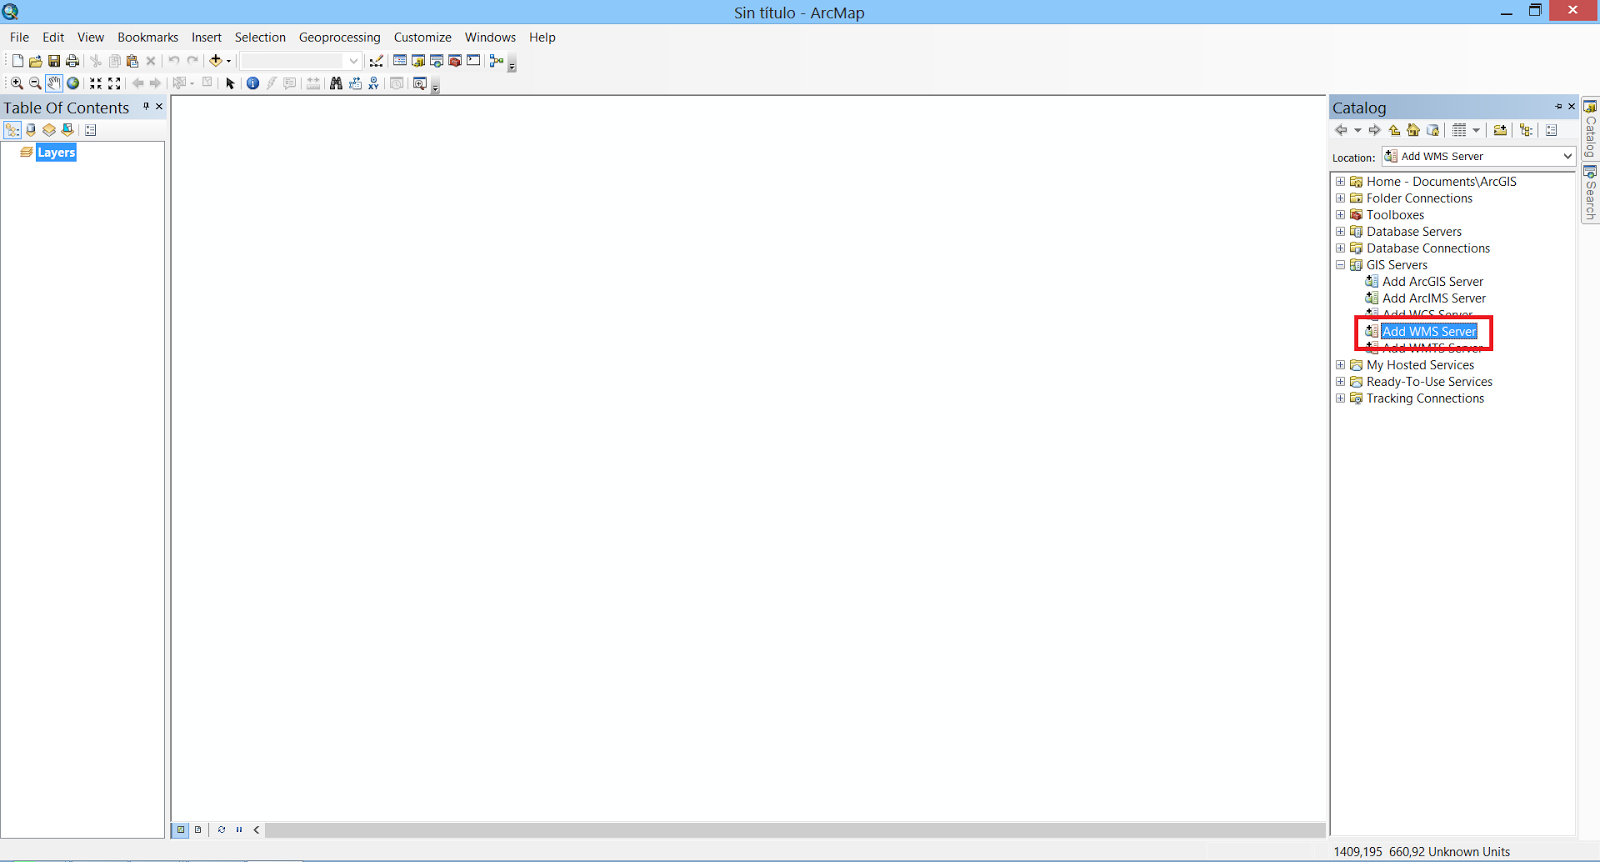The image size is (1600, 862).
Task: Click the horizontal map scrollbar
Action: (795, 830)
